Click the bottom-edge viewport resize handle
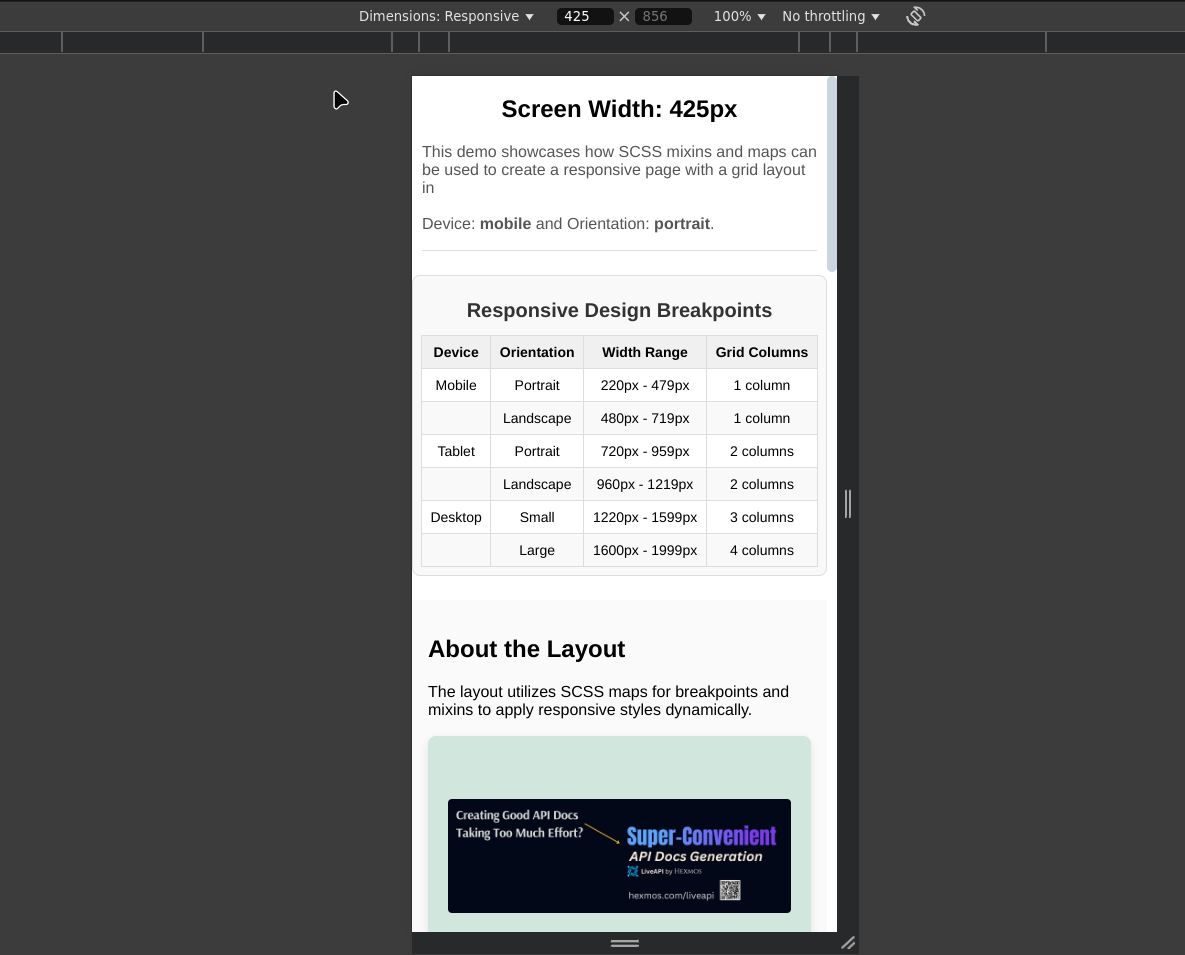 pyautogui.click(x=625, y=943)
